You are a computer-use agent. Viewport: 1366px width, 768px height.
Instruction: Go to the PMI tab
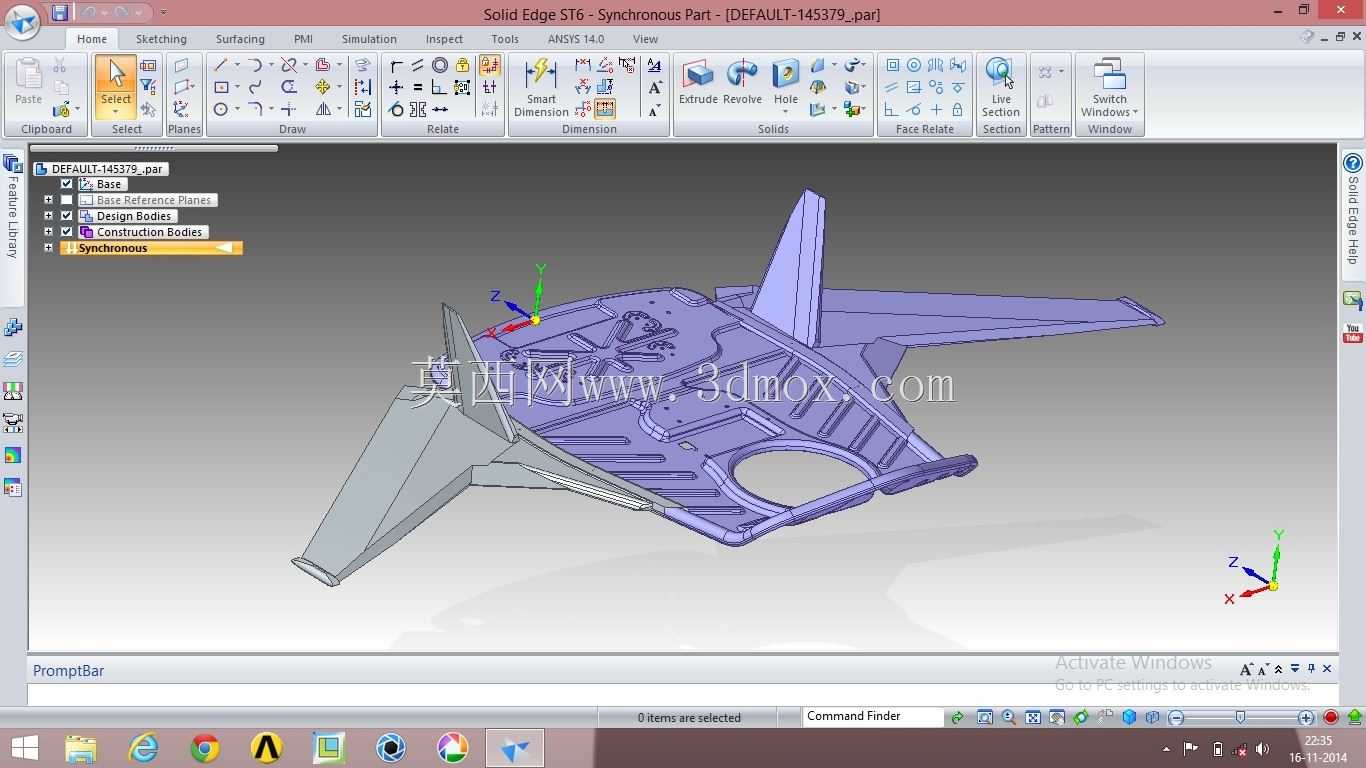click(x=303, y=39)
